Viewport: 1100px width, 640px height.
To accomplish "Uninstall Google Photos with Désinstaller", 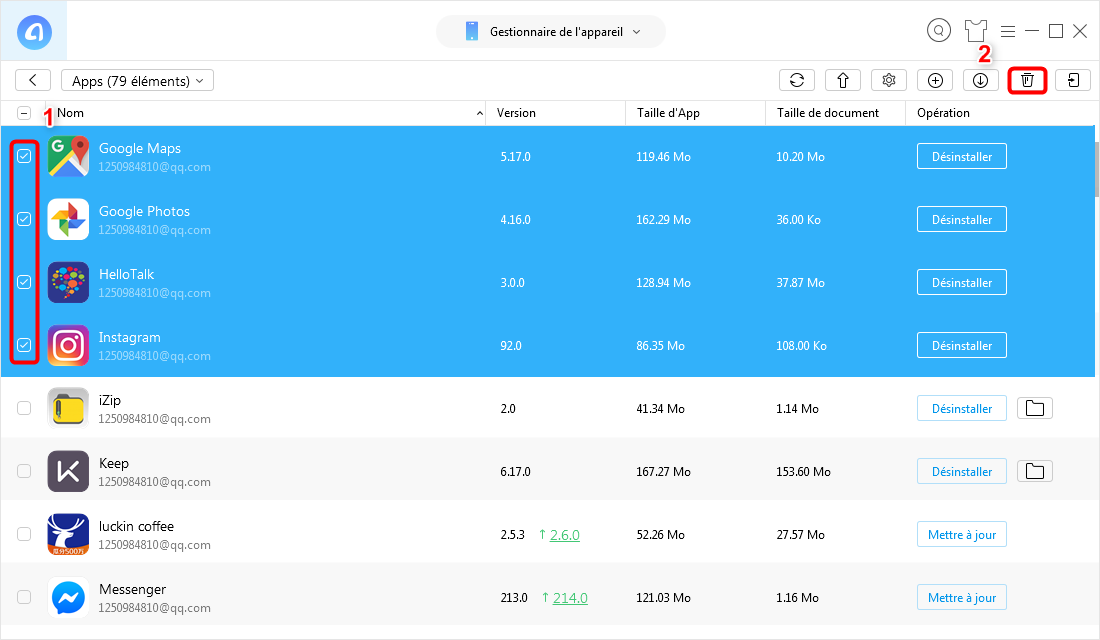I will (x=962, y=220).
